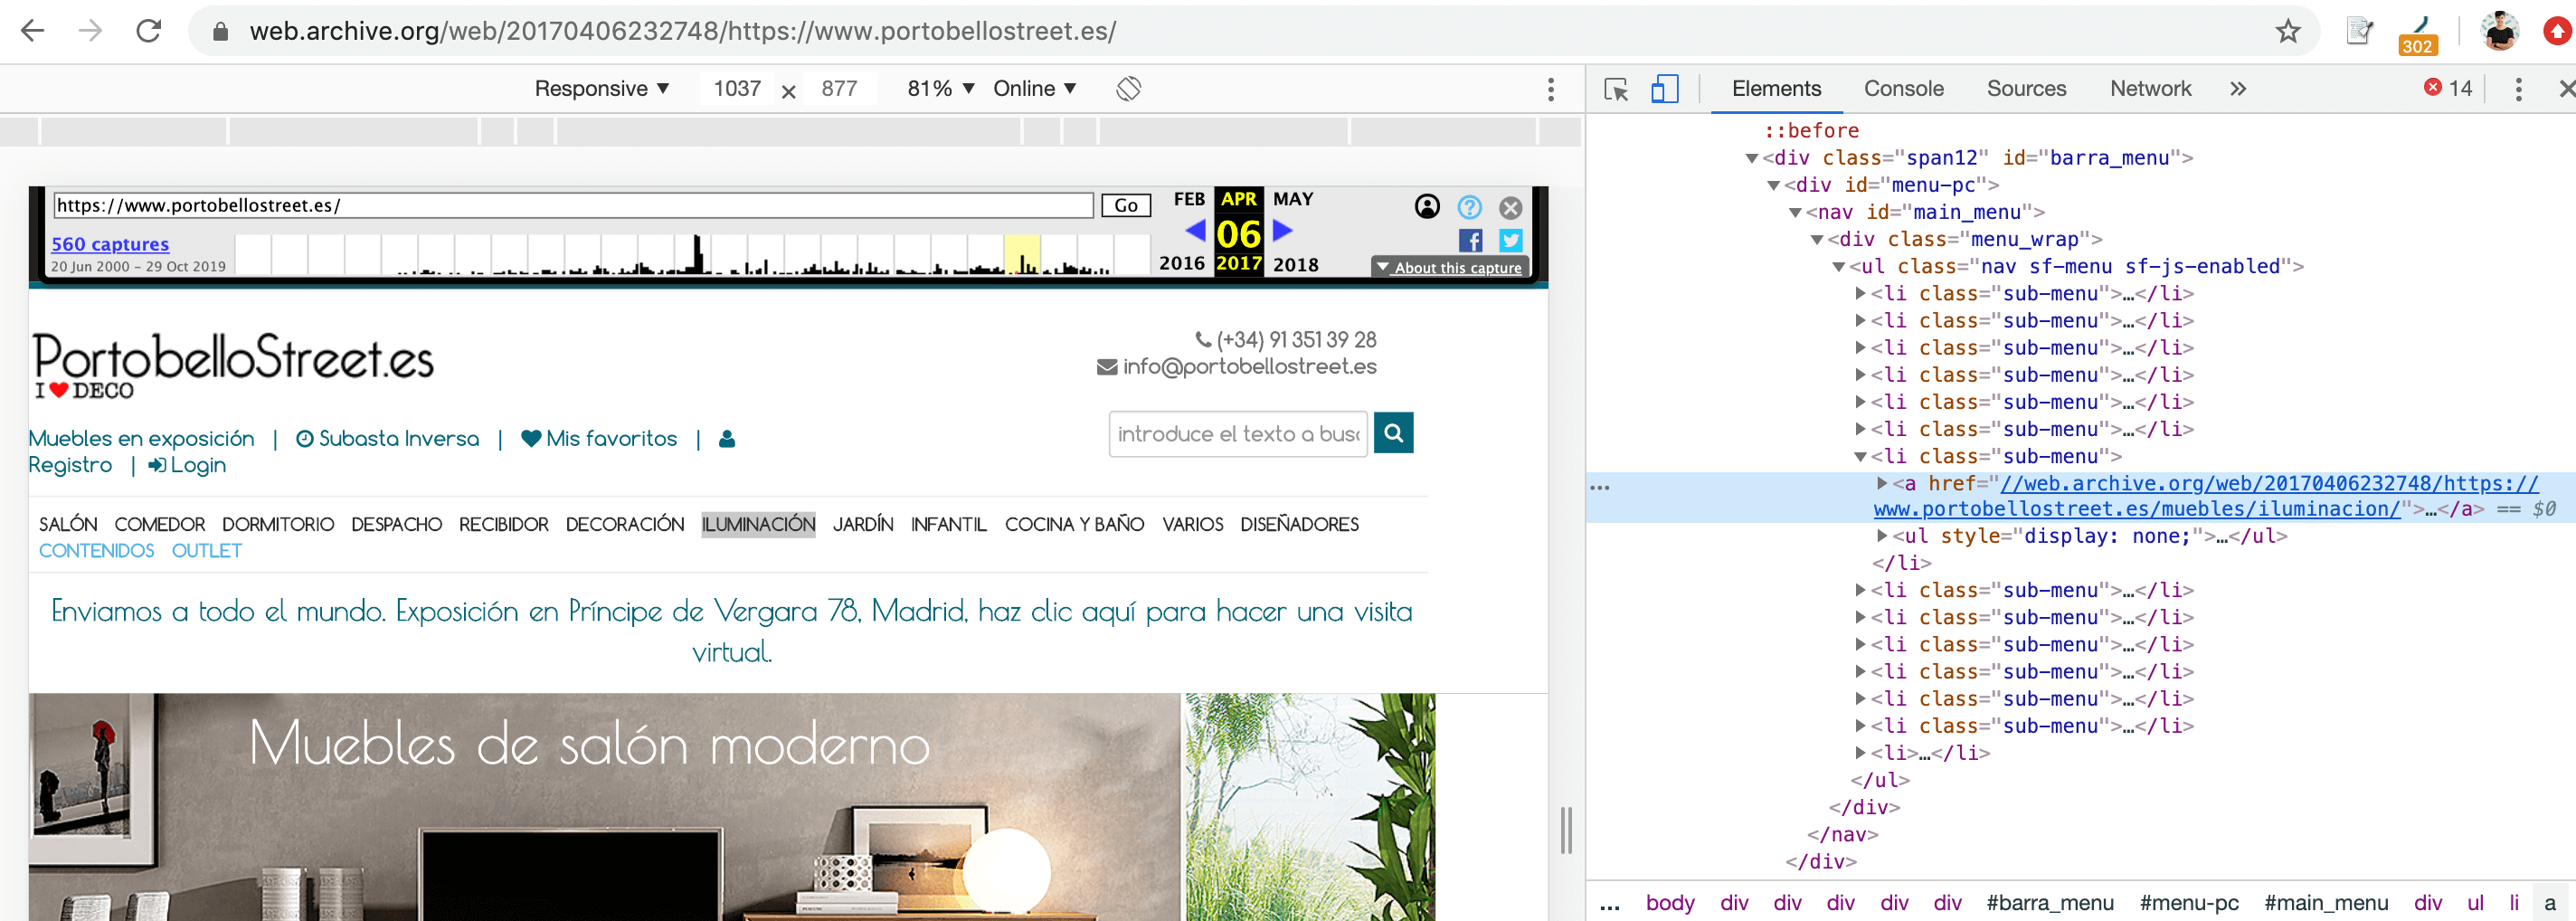This screenshot has width=2576, height=921.
Task: Open the 560 captures link
Action: (110, 244)
